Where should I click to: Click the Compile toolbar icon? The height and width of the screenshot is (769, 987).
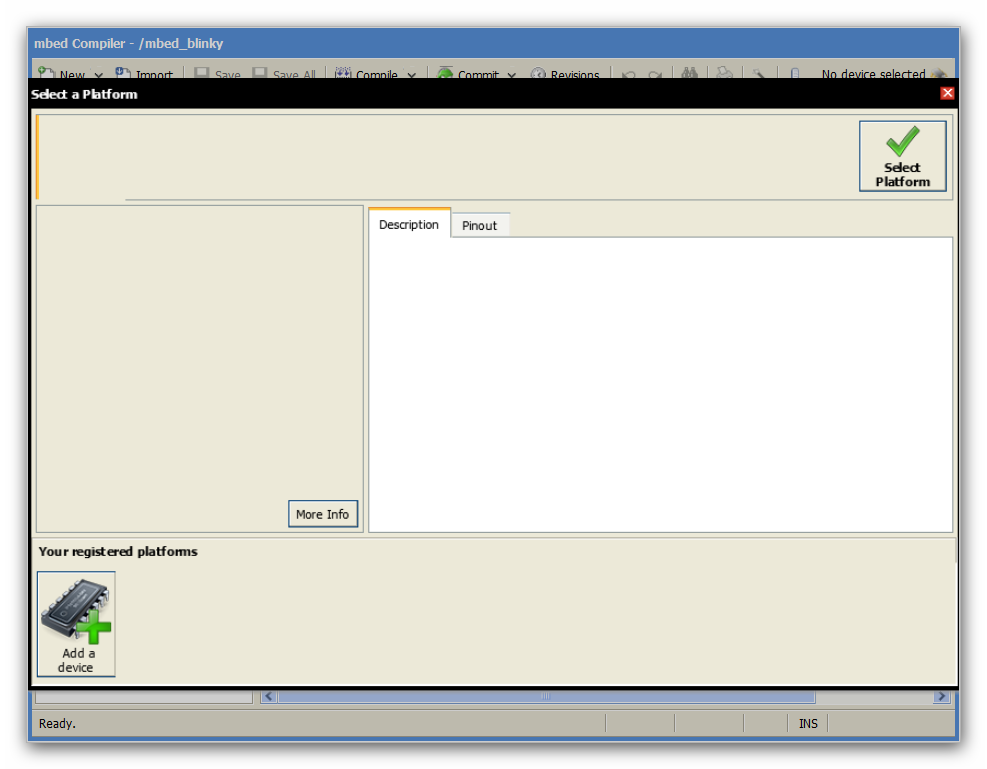pyautogui.click(x=343, y=74)
